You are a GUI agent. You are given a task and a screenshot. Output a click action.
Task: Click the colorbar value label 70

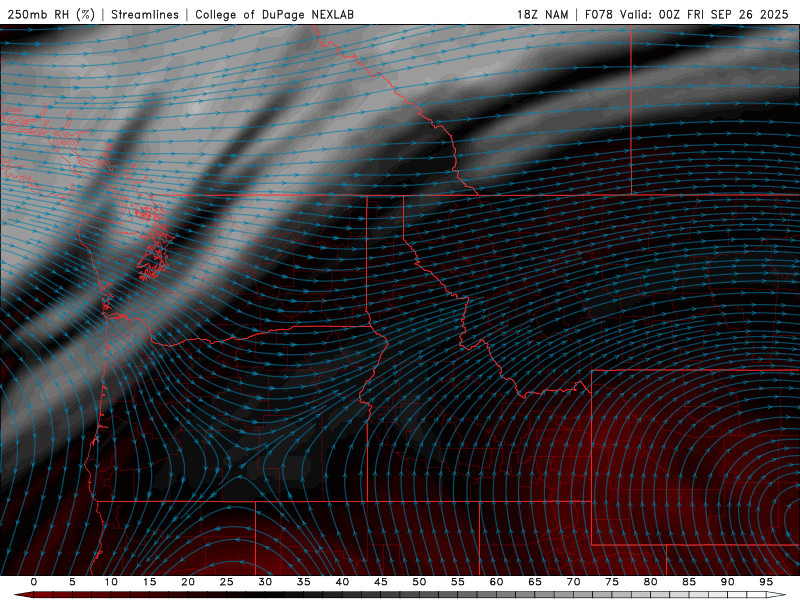pyautogui.click(x=573, y=582)
